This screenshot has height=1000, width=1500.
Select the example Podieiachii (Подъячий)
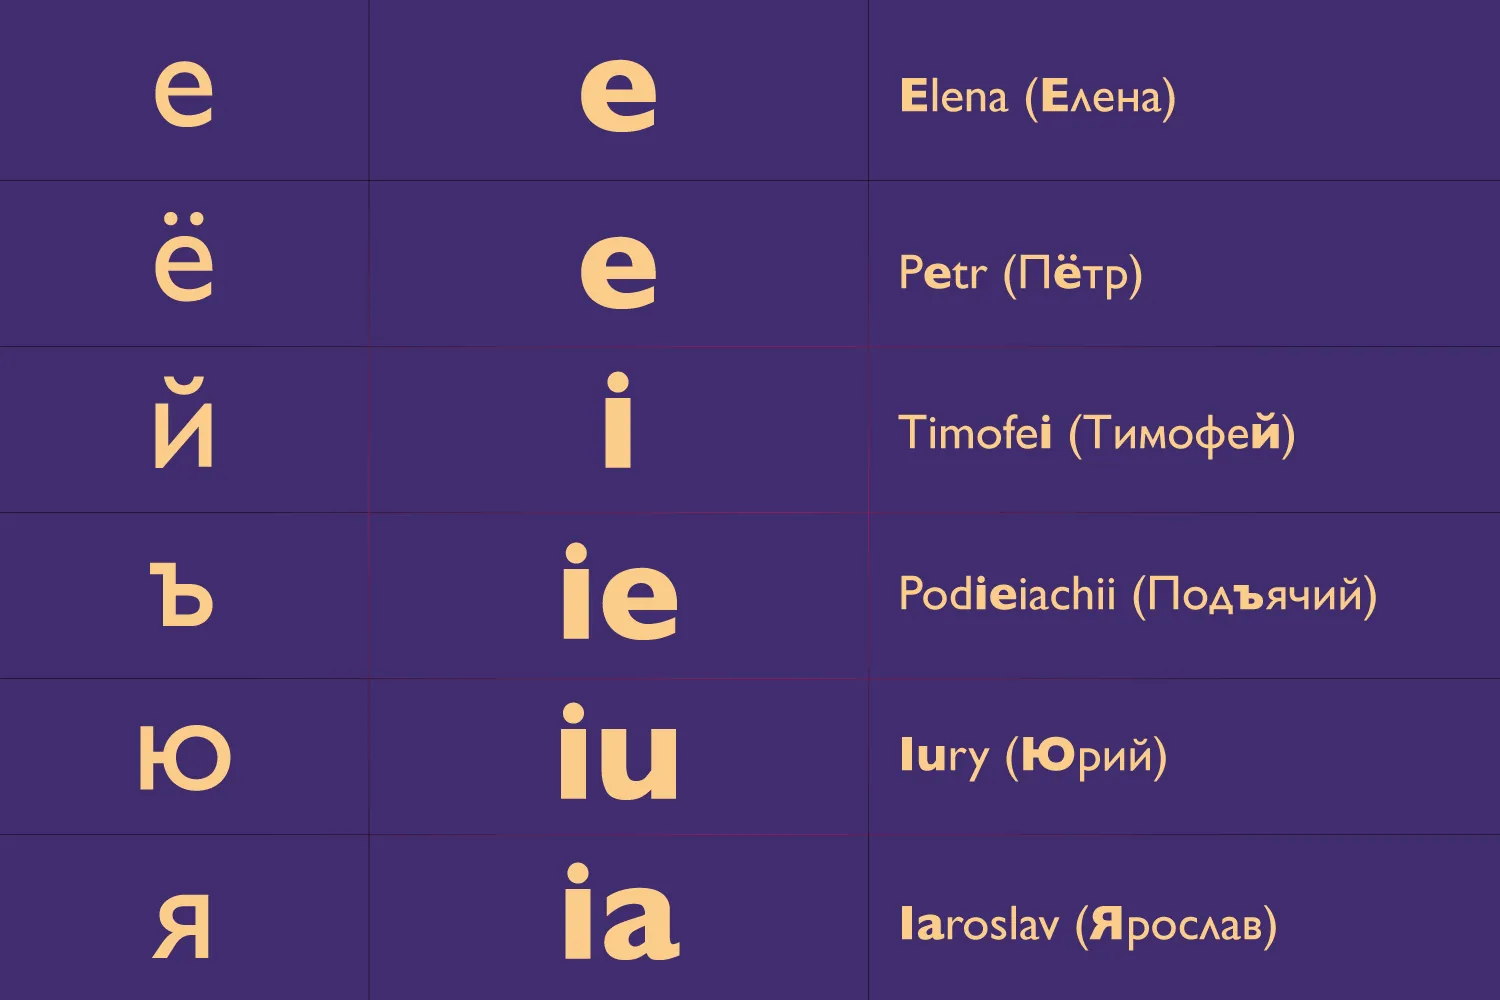[1138, 594]
